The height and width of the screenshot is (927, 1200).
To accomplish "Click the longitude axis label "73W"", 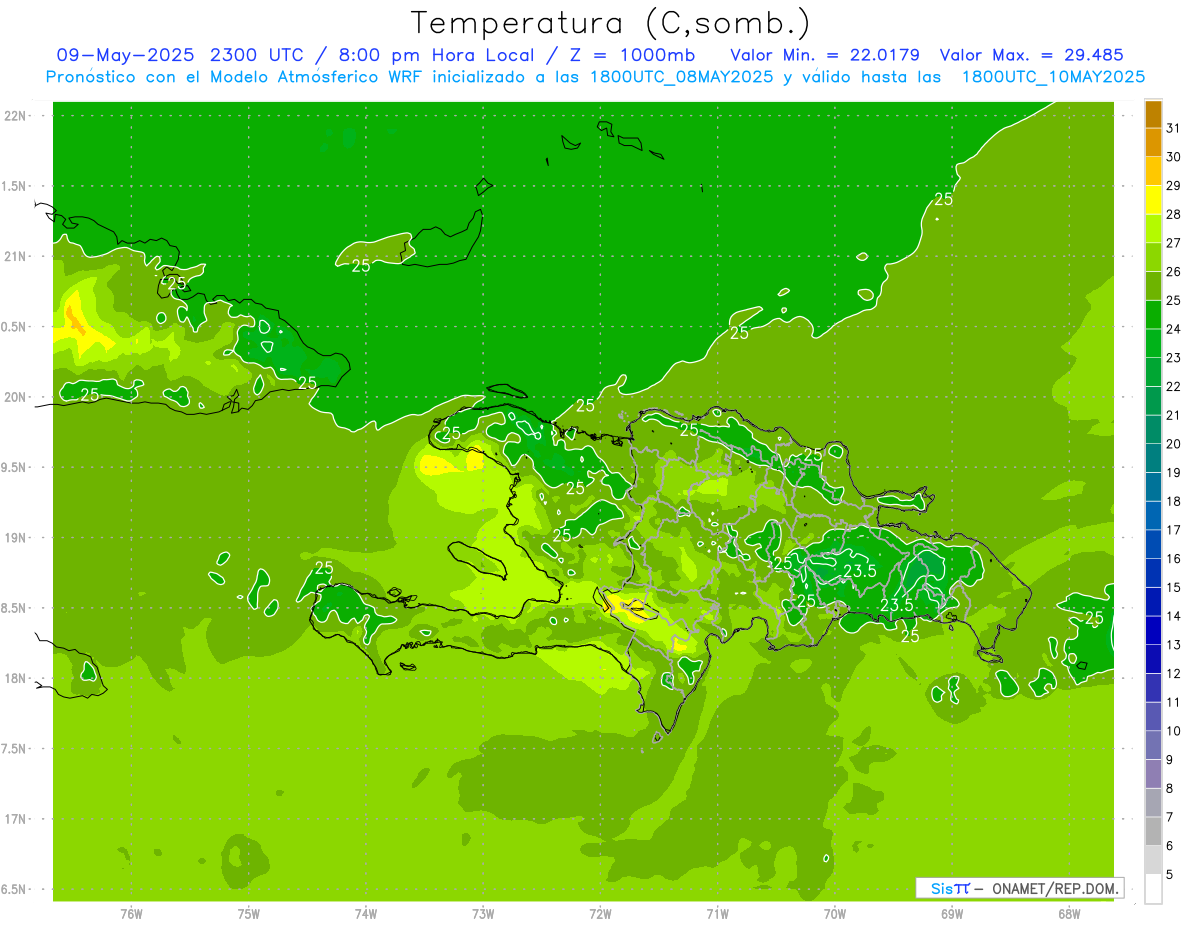I will click(x=483, y=914).
